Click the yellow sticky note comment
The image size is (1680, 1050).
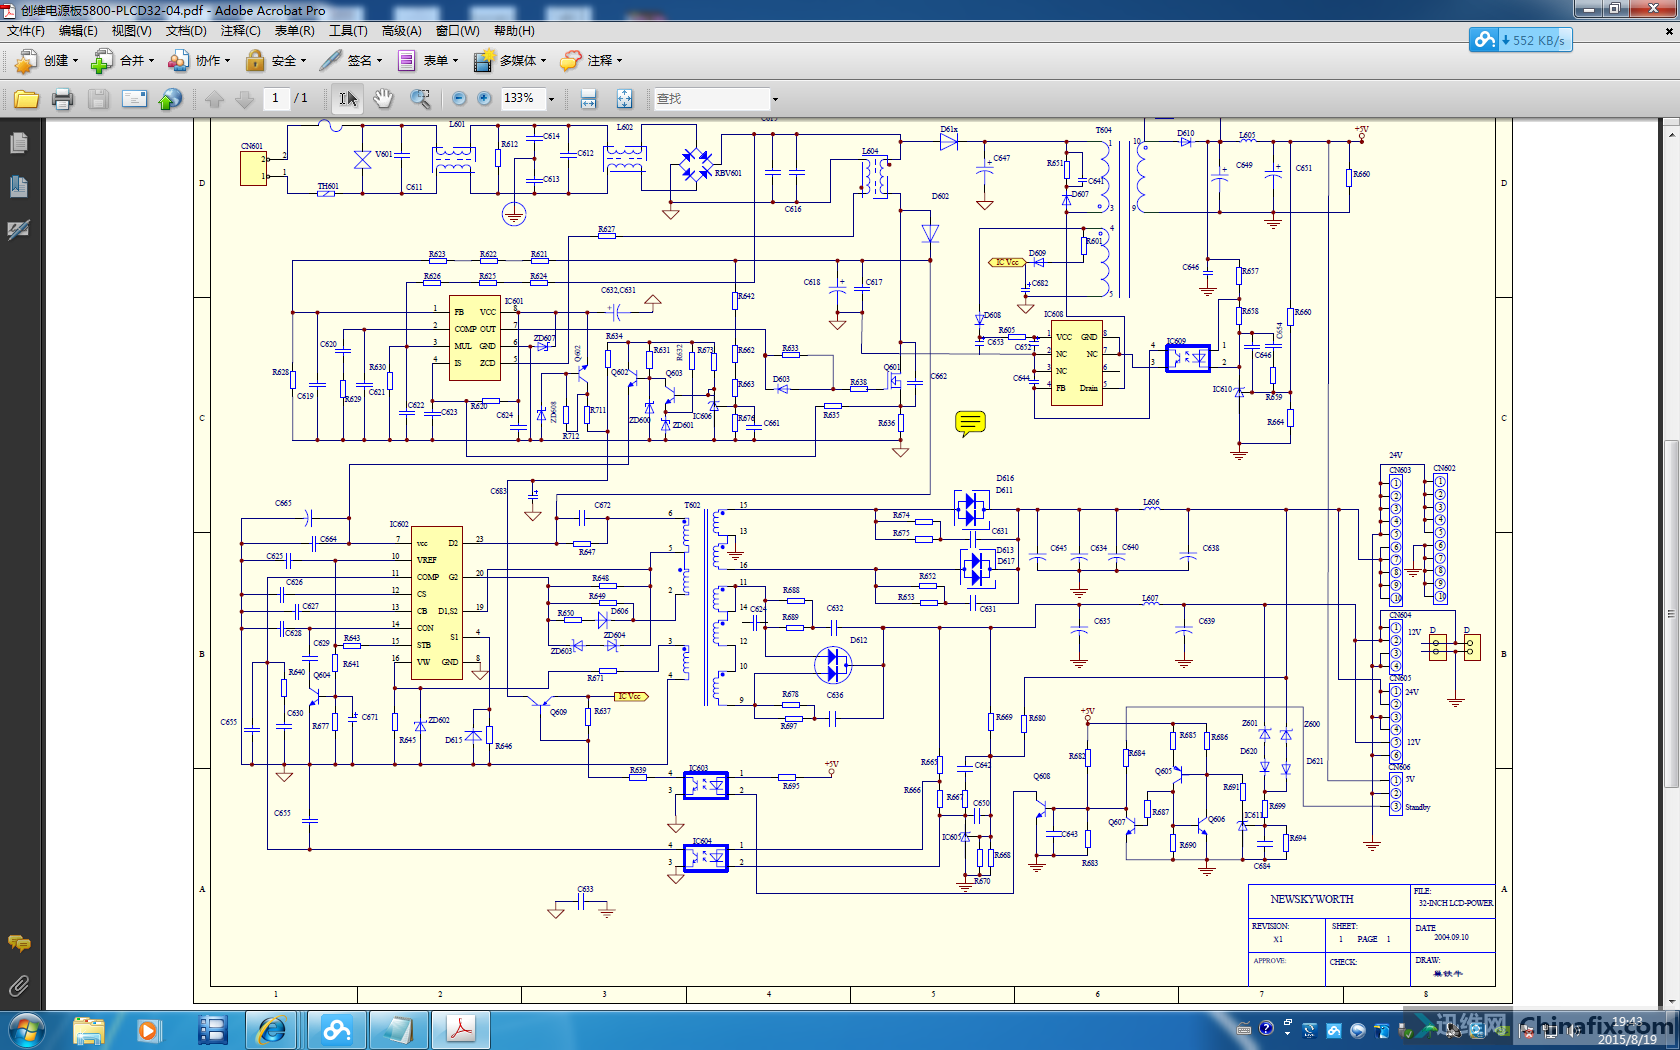[970, 423]
